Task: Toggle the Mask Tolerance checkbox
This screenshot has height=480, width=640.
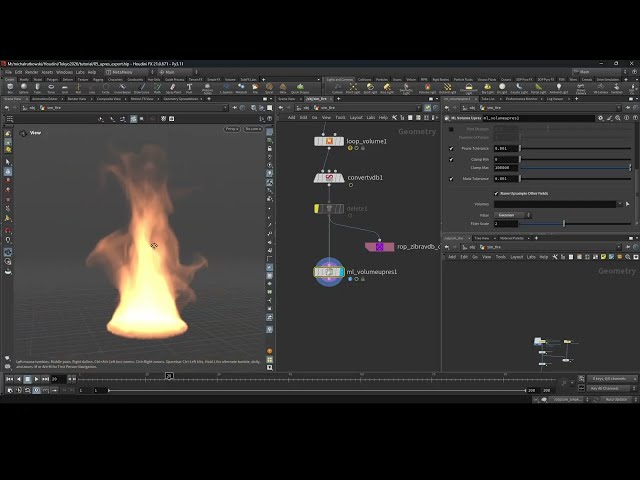Action: (451, 179)
